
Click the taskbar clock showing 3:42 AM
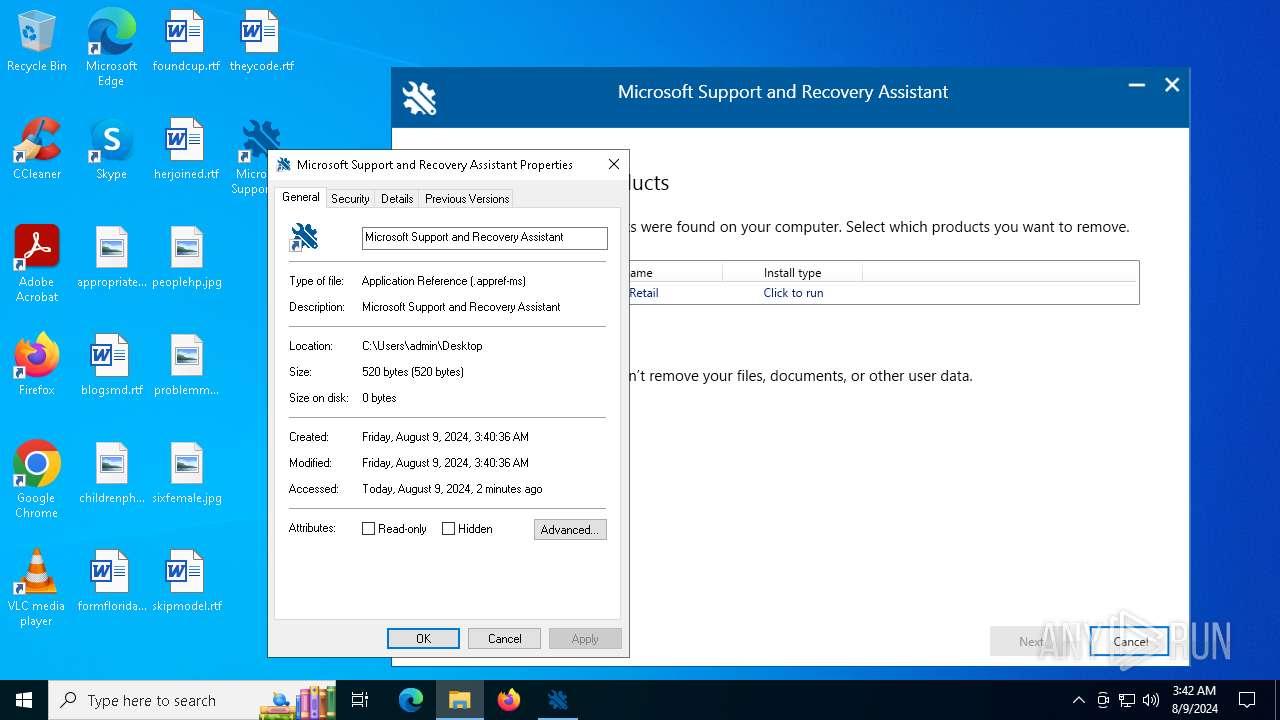coord(1194,700)
